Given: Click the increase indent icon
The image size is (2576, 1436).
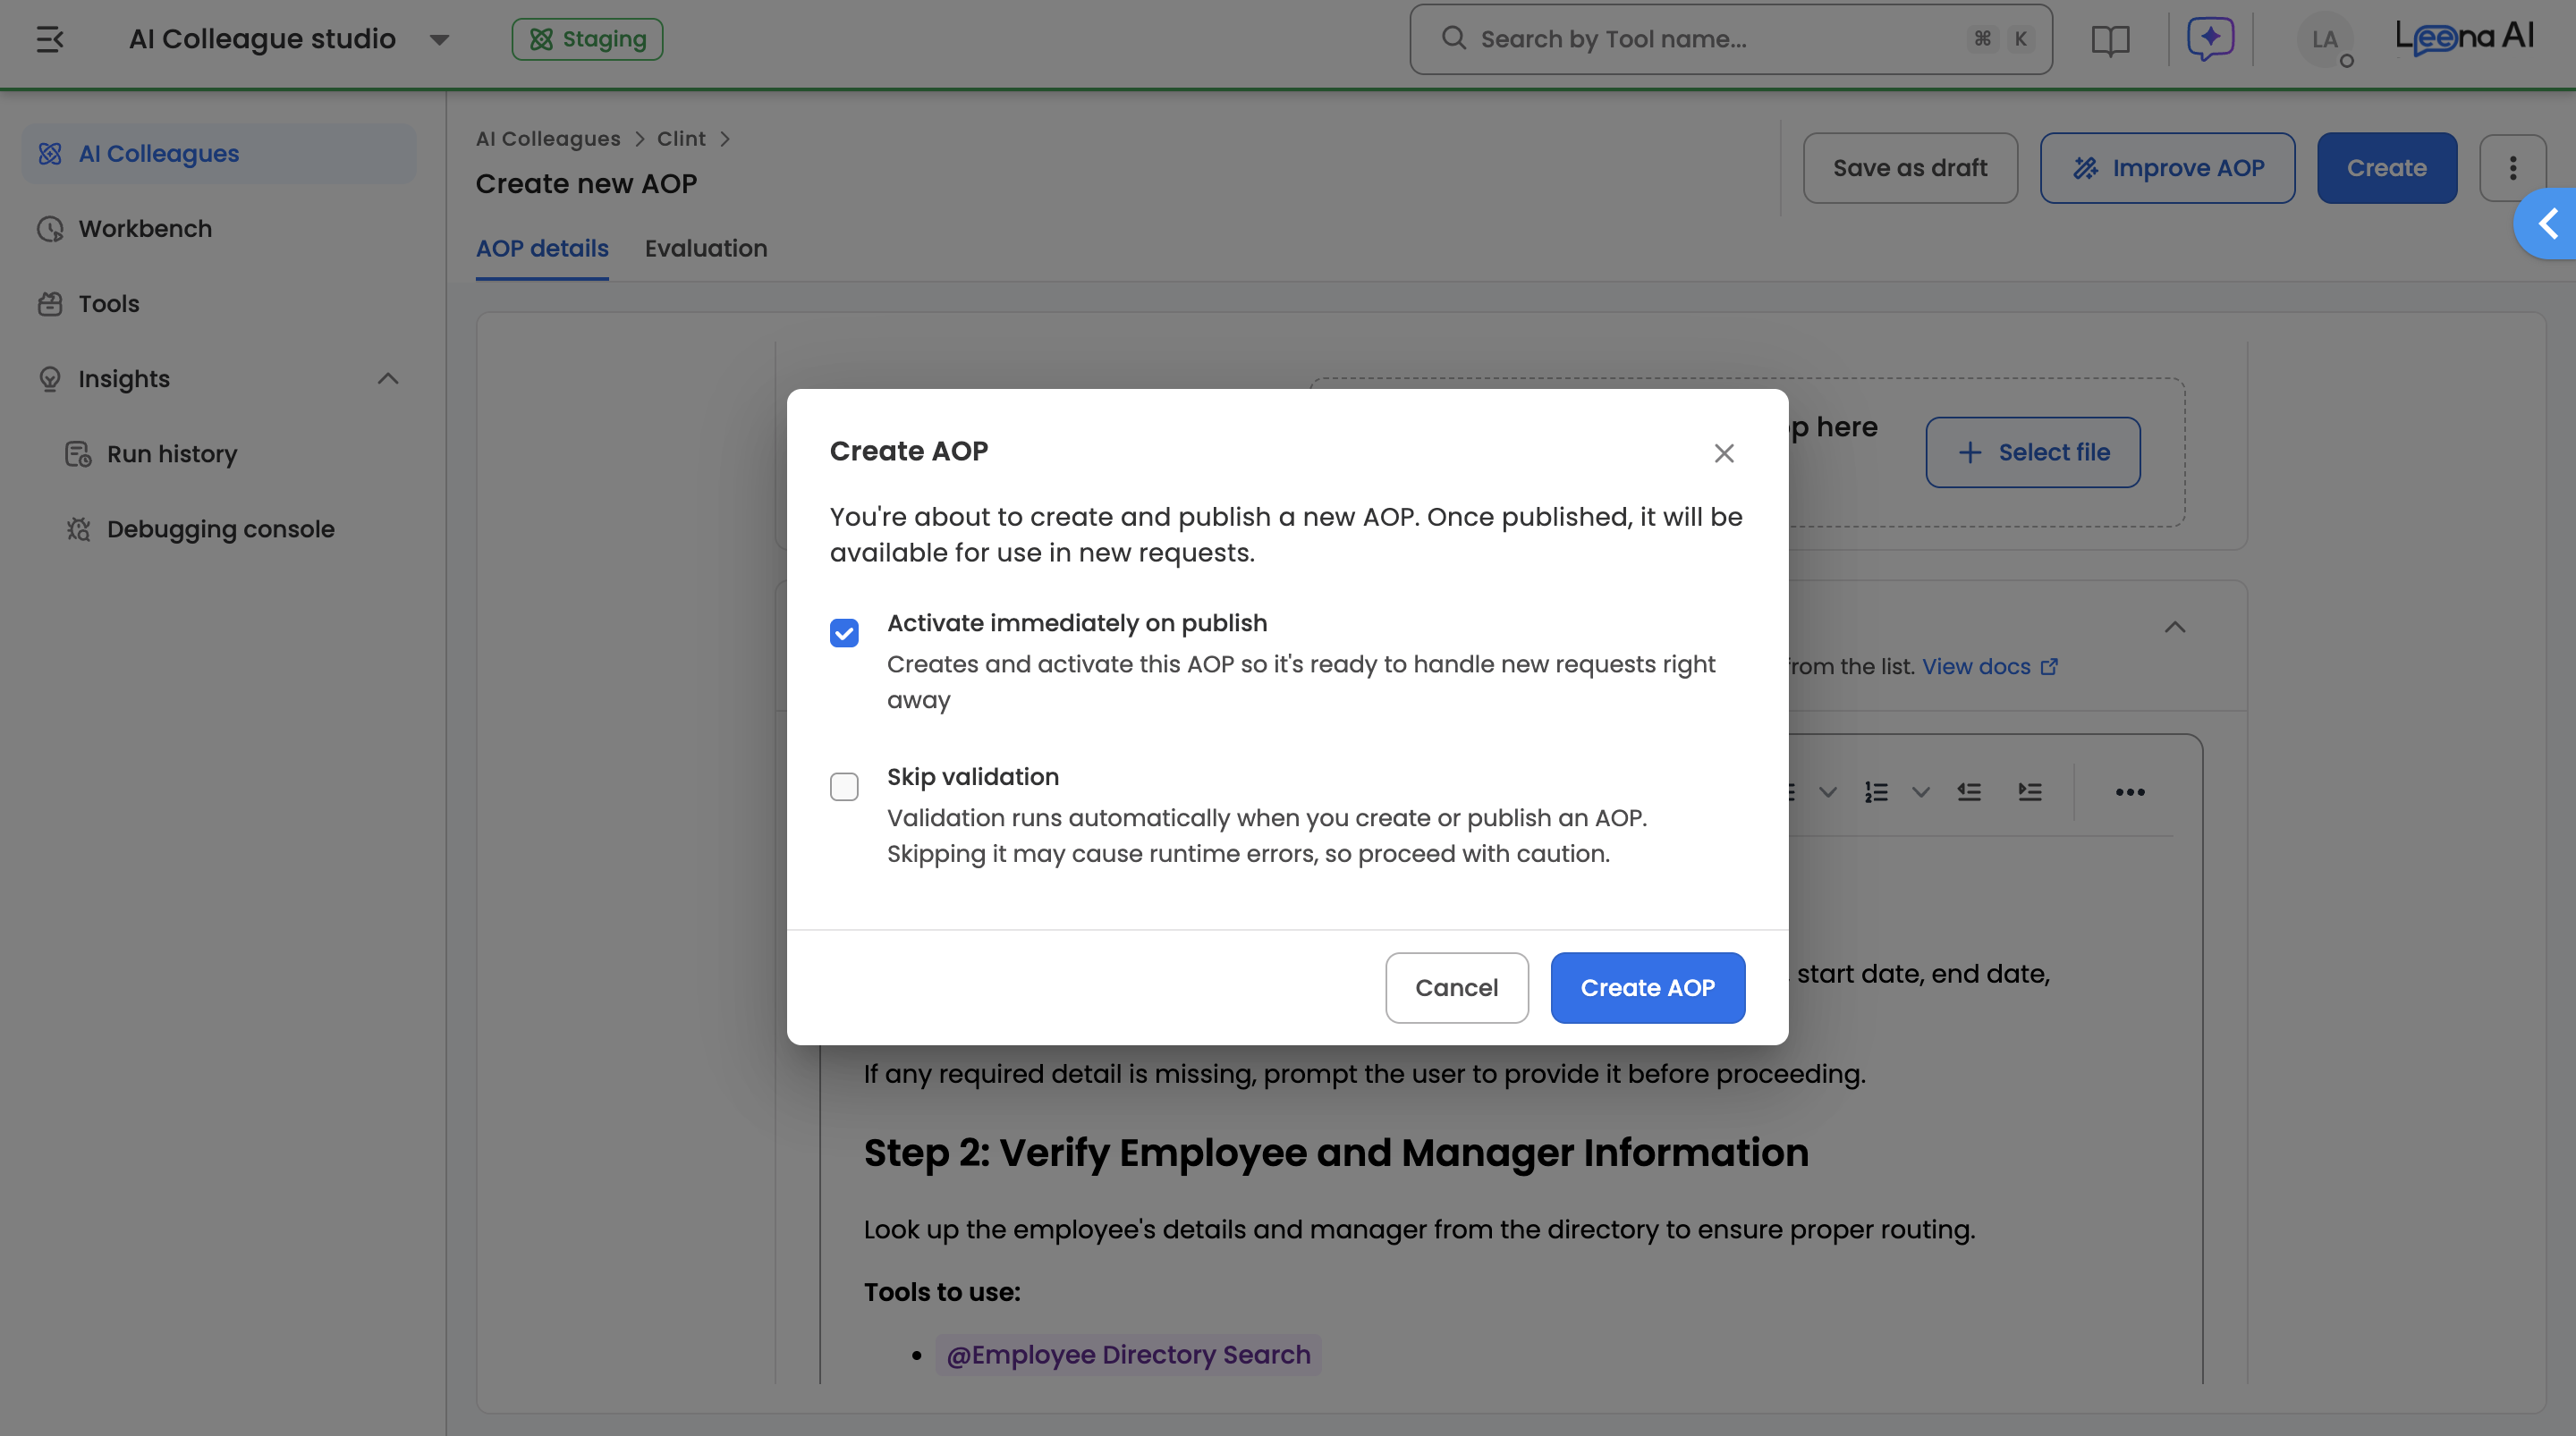Looking at the screenshot, I should [2030, 793].
